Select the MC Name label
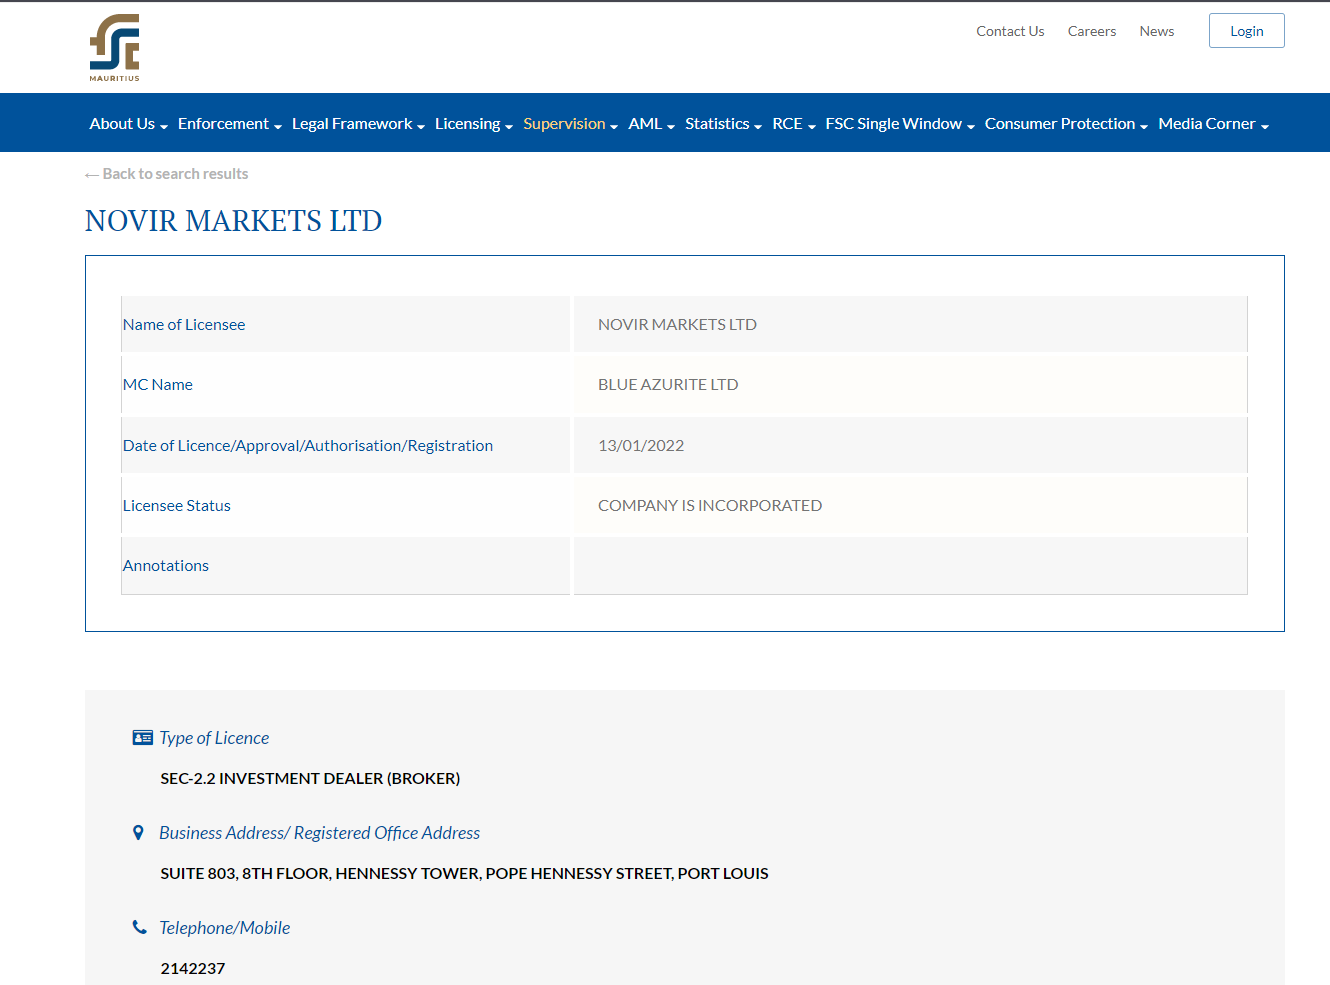1330x985 pixels. (x=158, y=385)
